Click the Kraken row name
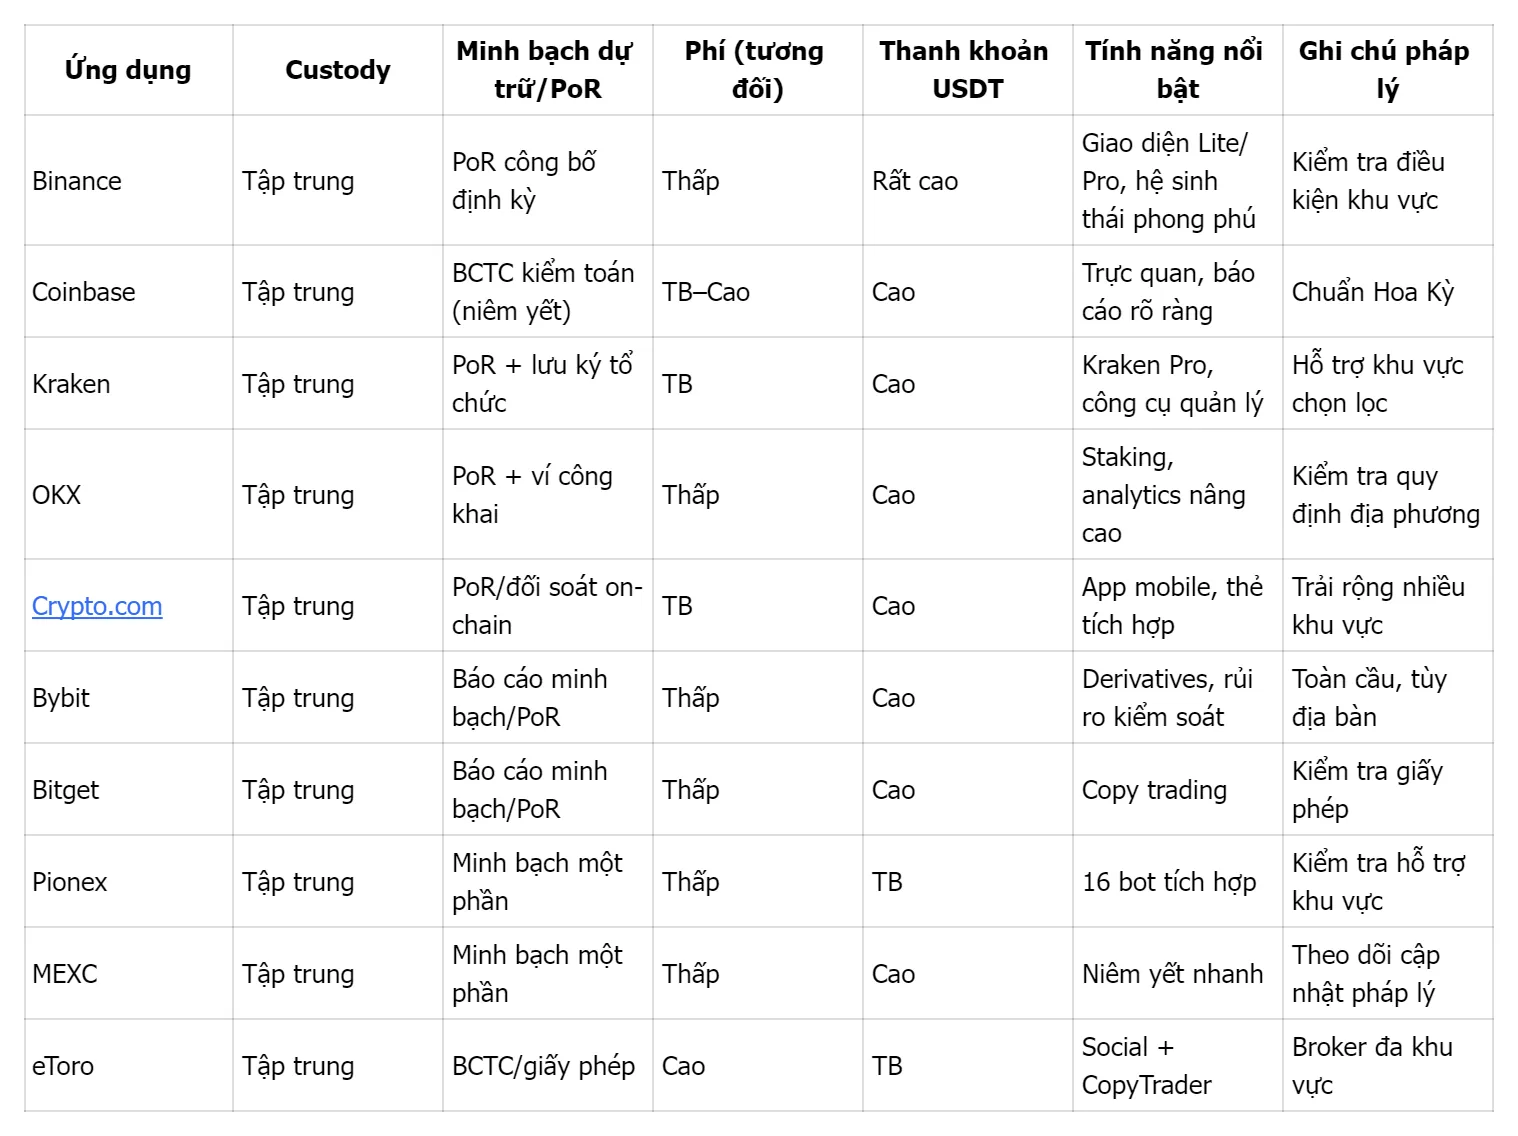Screen dimensions: 1518x1136 (71, 384)
